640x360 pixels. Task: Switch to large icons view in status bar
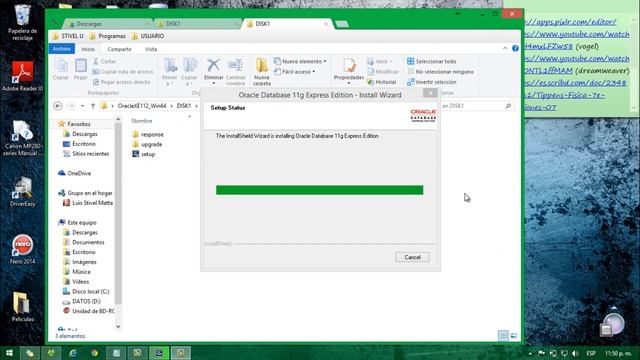514,336
